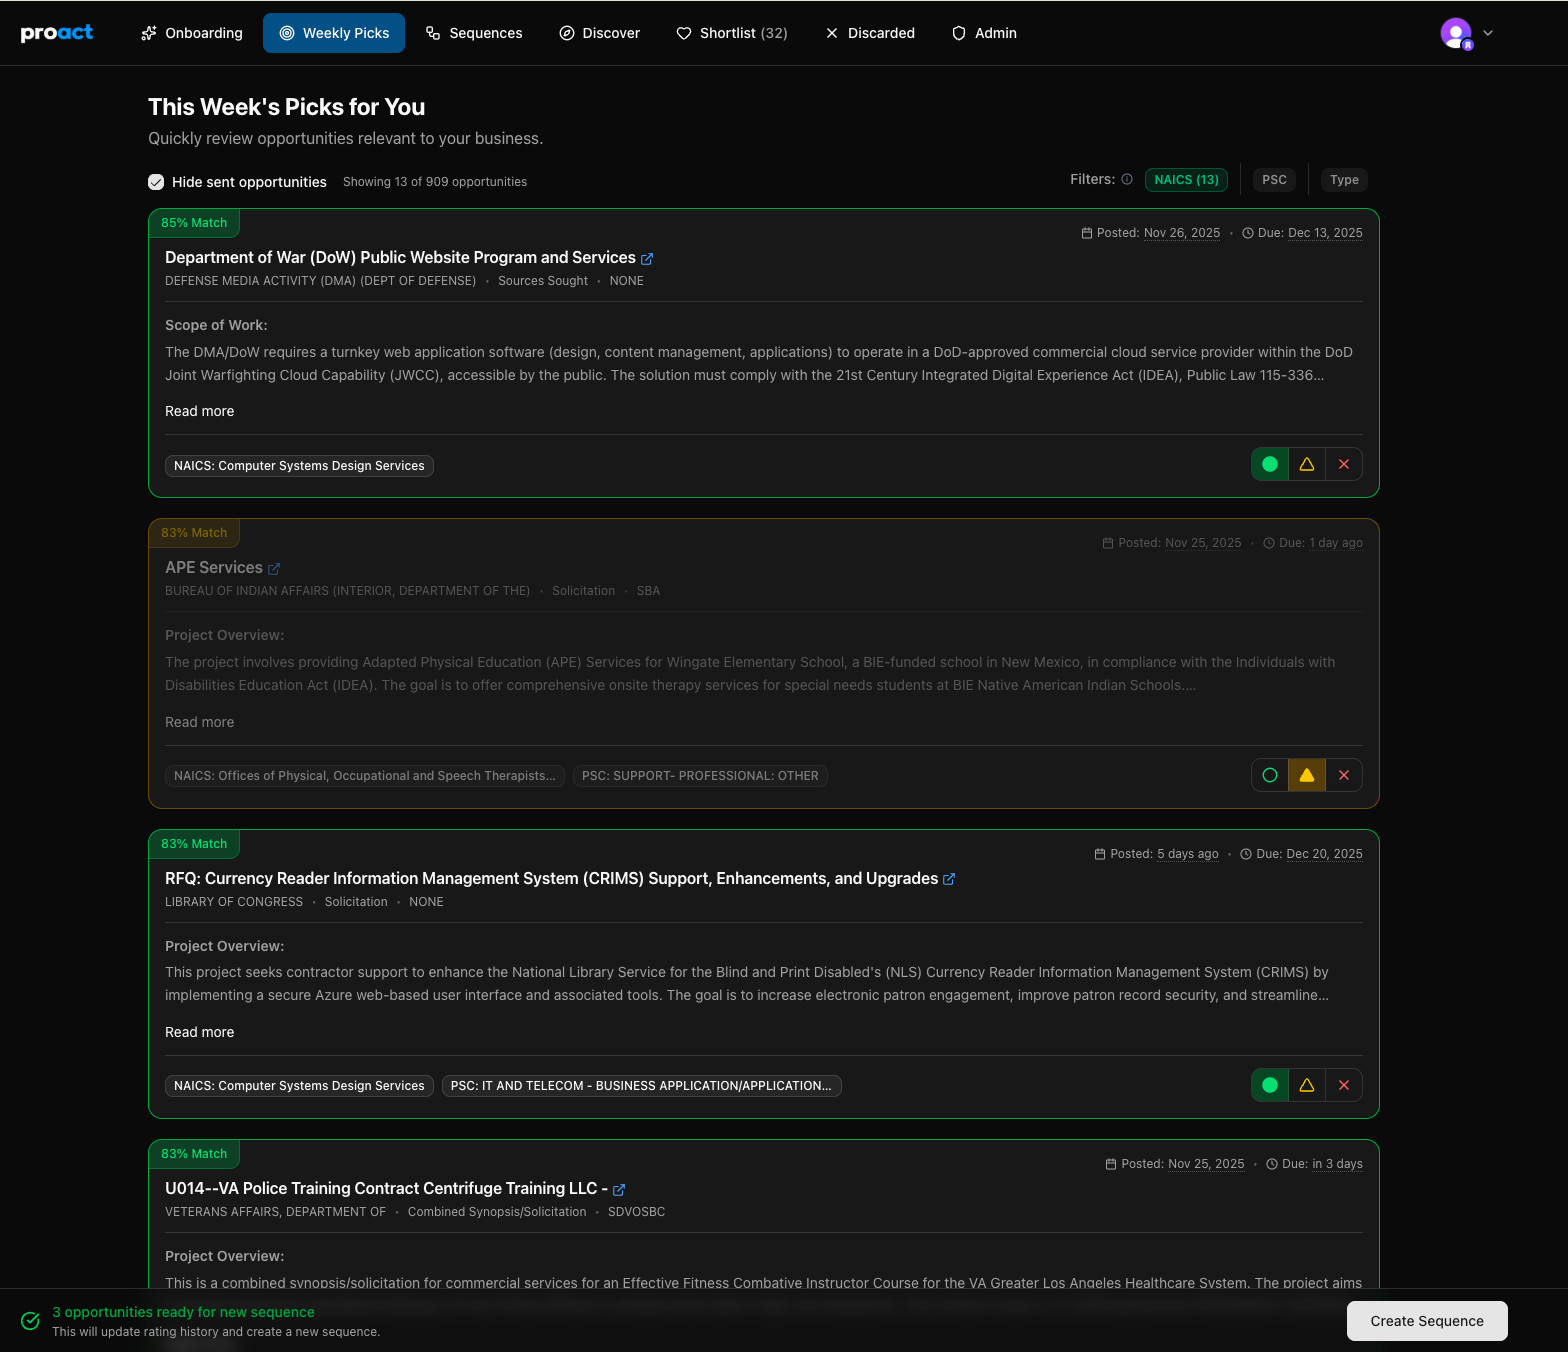Click the Create Sequence button

click(1427, 1321)
